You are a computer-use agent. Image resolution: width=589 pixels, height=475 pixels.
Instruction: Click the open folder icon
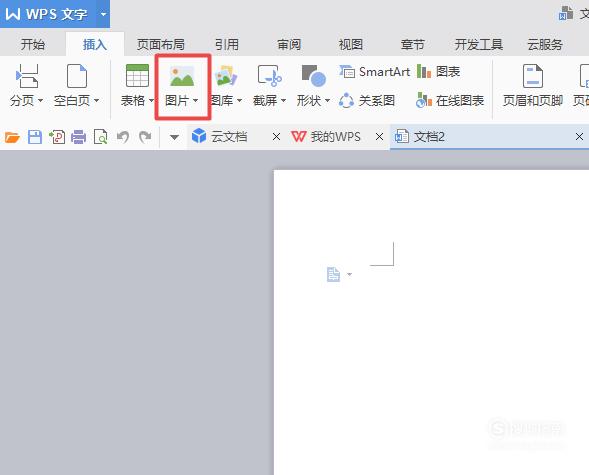(12, 137)
